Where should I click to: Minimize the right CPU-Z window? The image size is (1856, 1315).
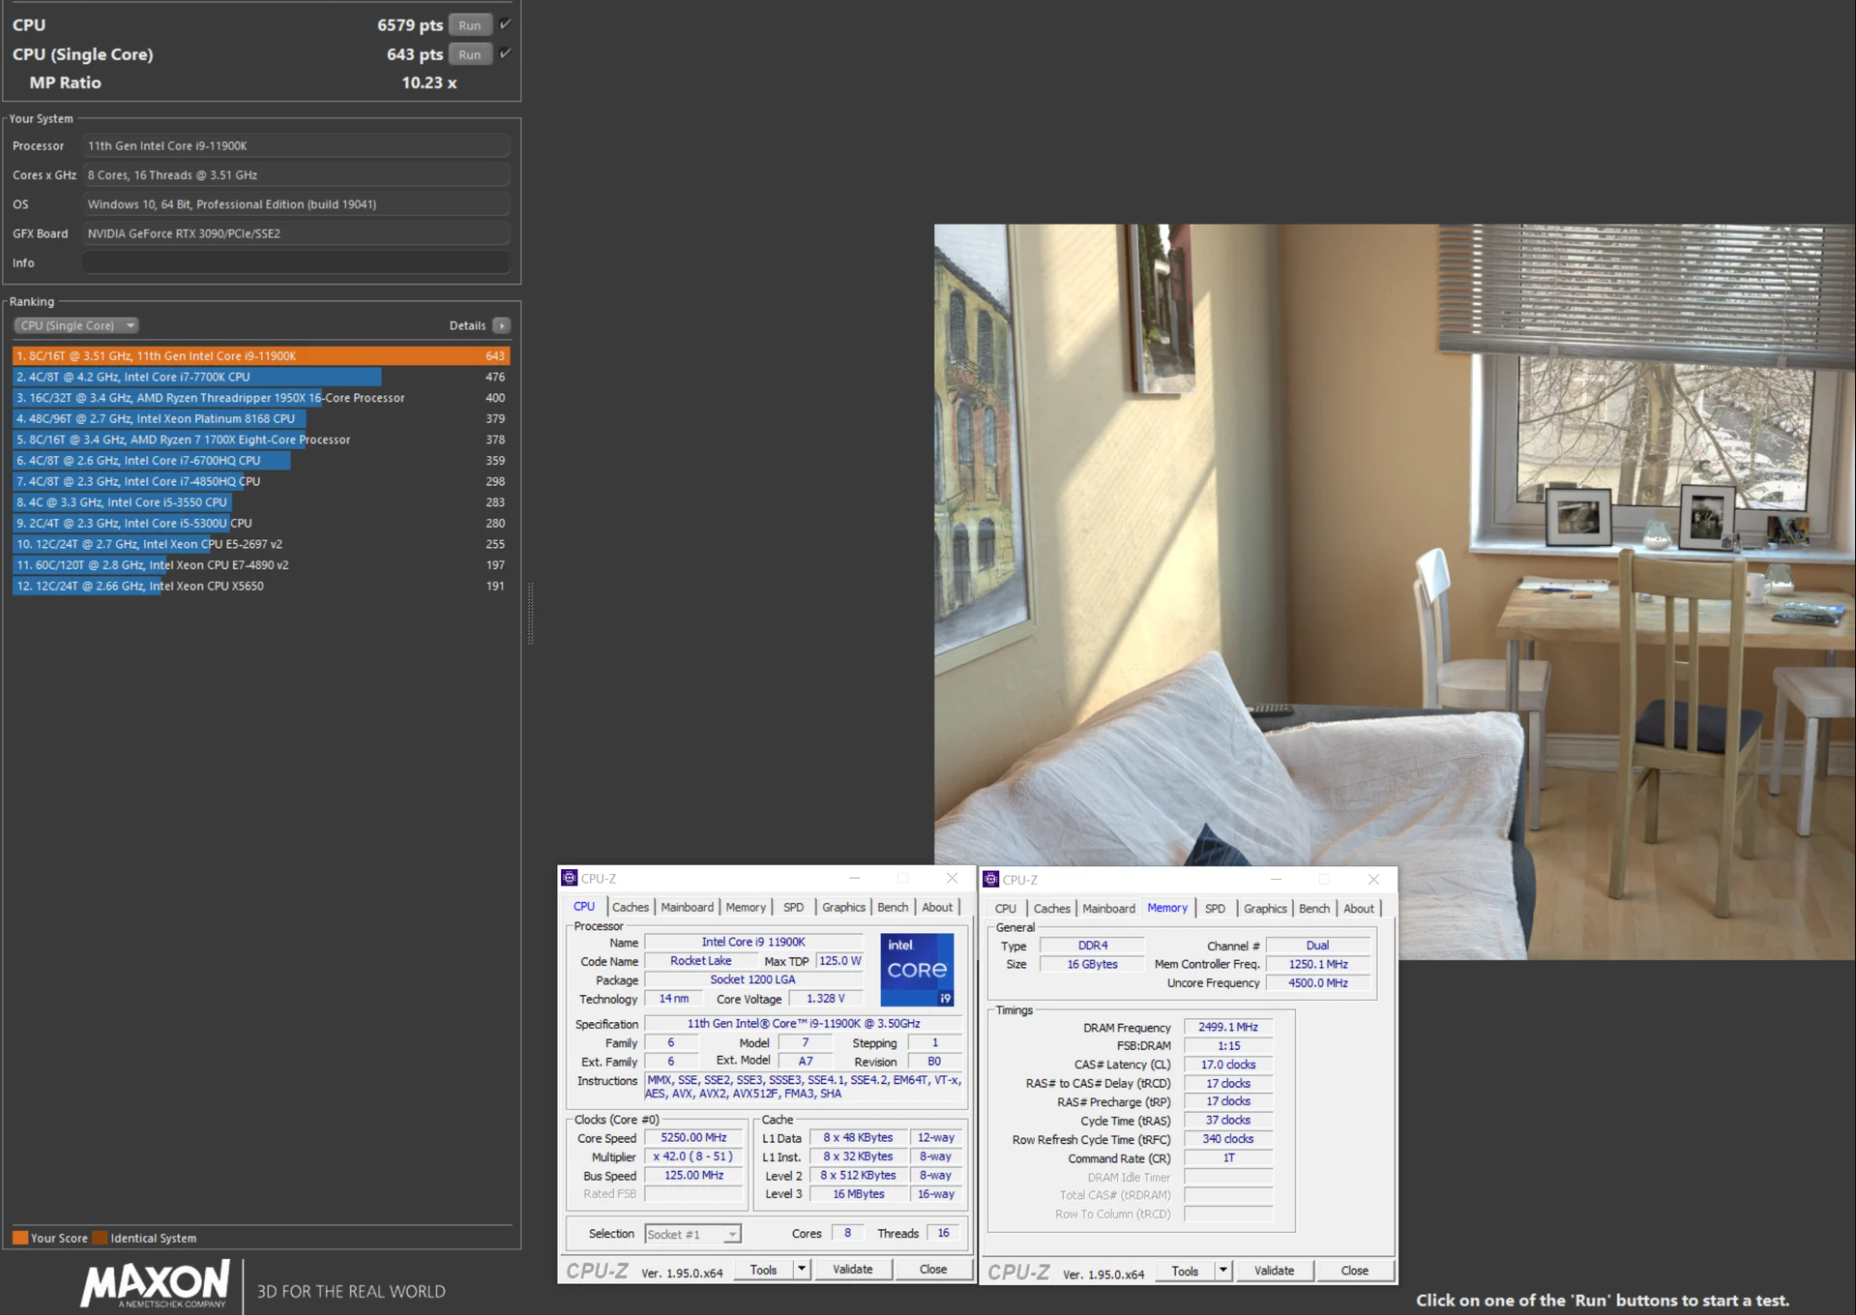[x=1276, y=879]
